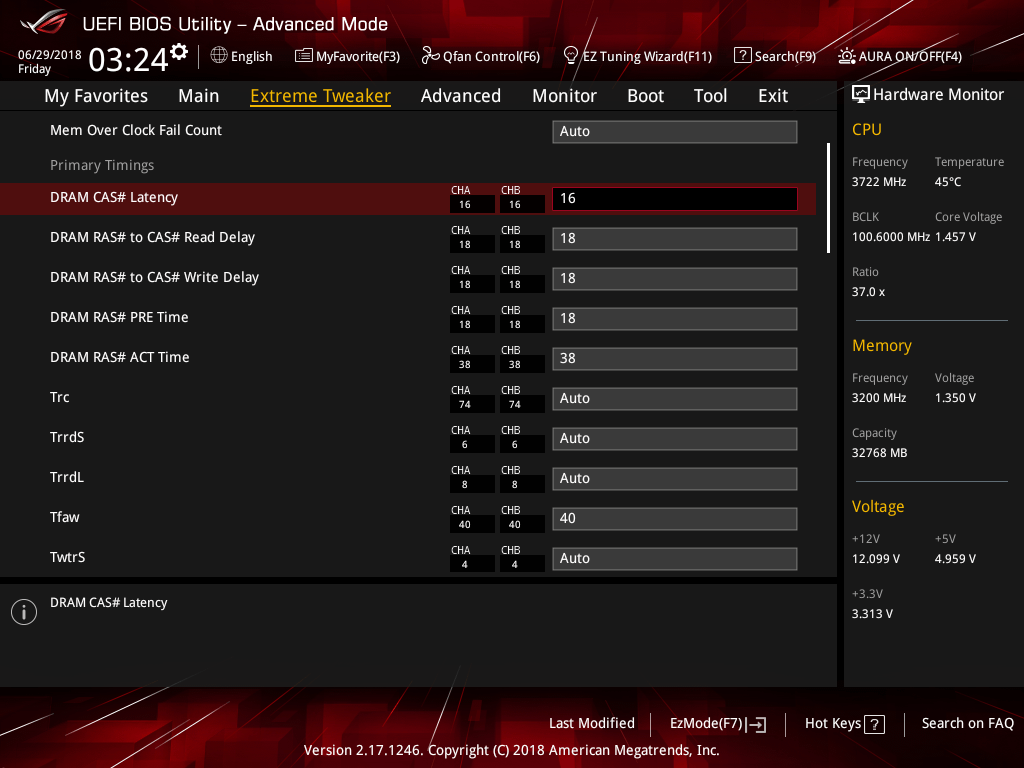Image resolution: width=1024 pixels, height=768 pixels.
Task: Select the DRAM RAS# to CAS# Write Delay label
Action: (x=154, y=277)
